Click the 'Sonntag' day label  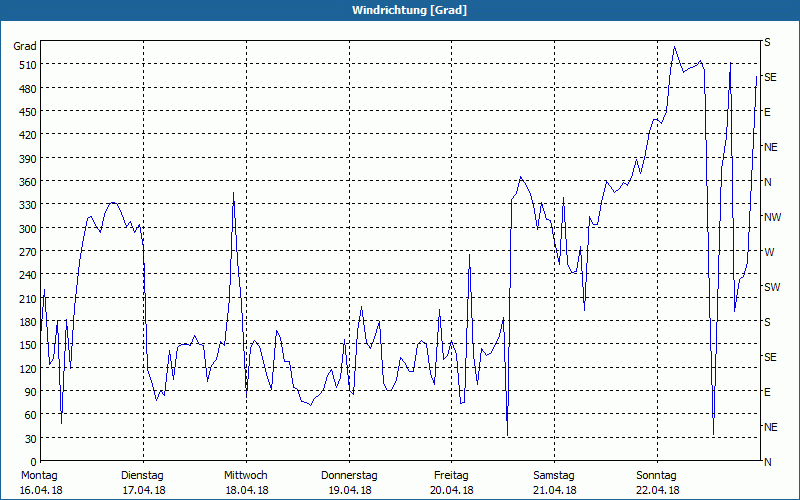(656, 476)
